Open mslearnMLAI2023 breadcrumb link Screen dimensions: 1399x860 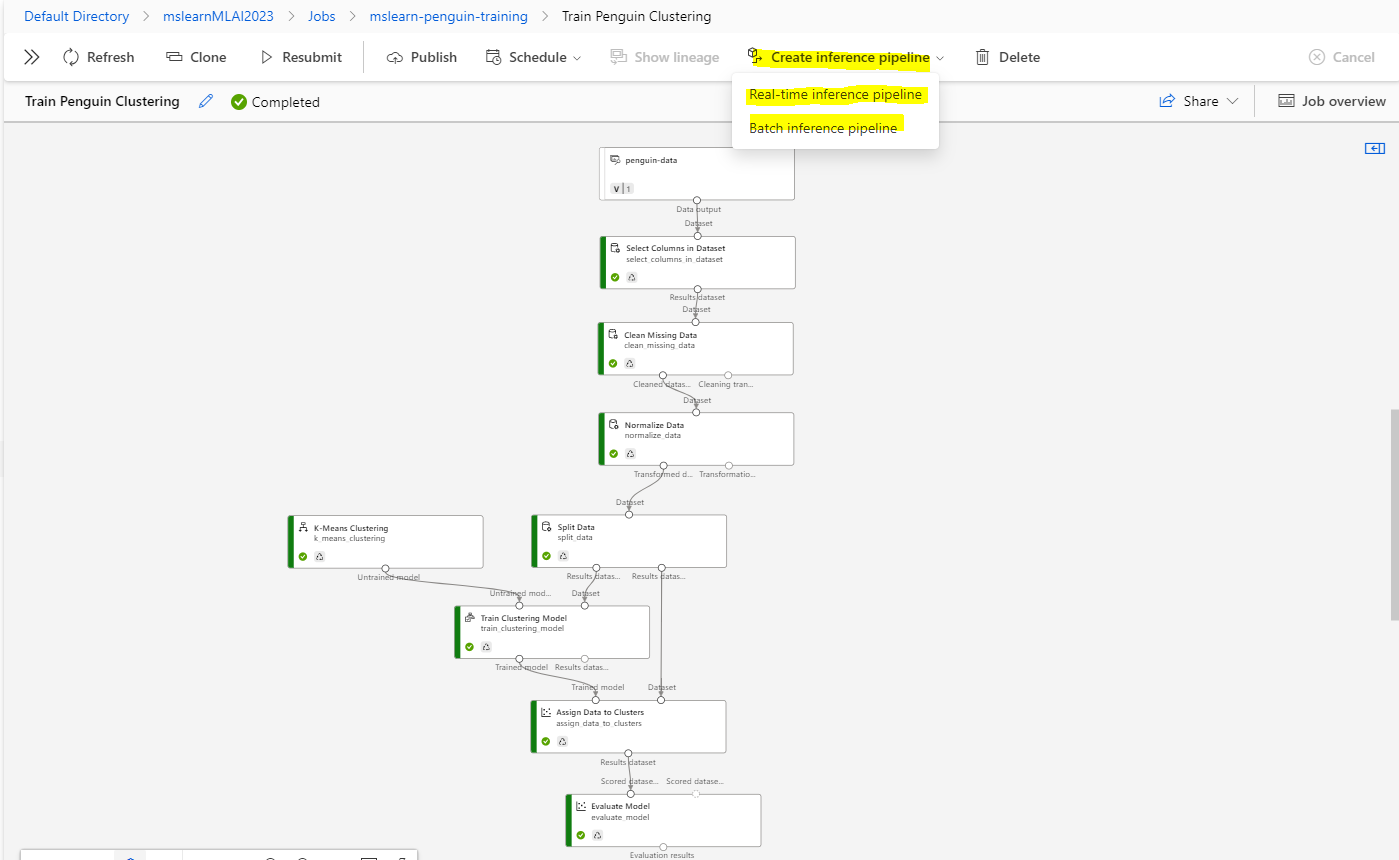(218, 16)
